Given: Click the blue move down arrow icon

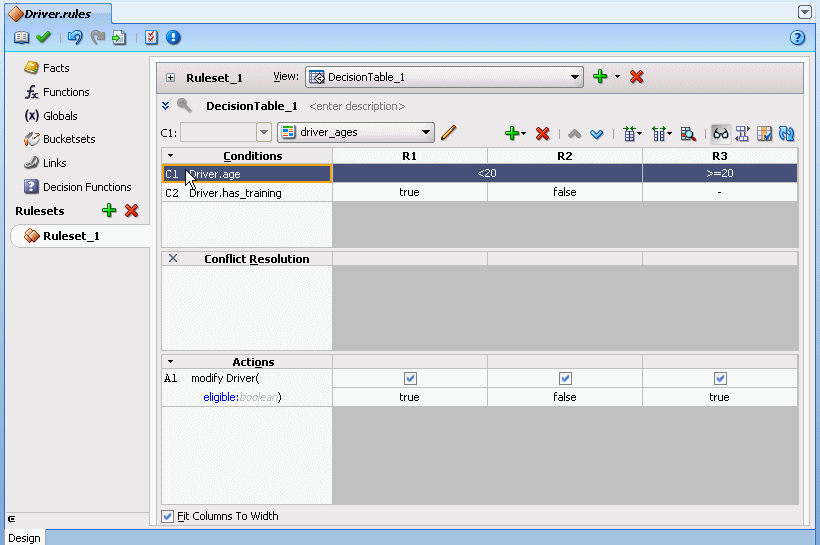Looking at the screenshot, I should (597, 134).
